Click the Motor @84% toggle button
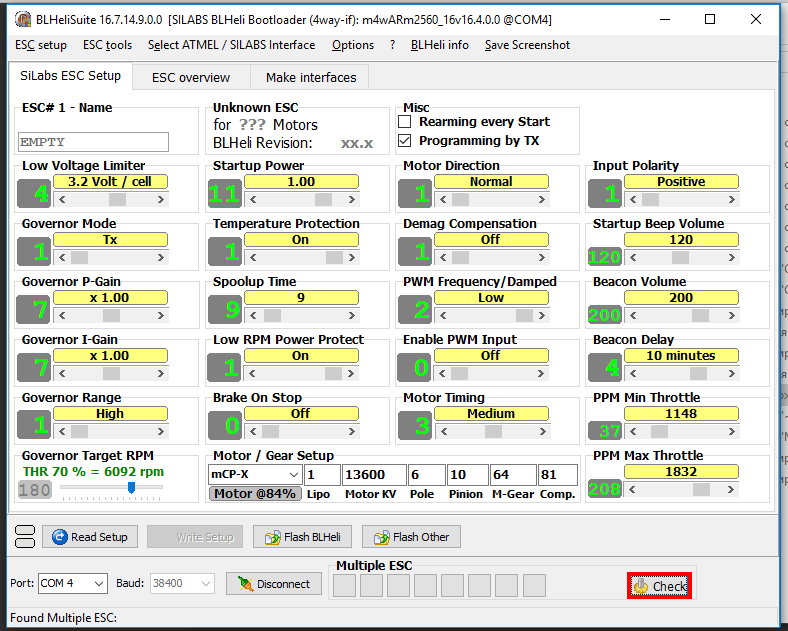 click(x=253, y=494)
